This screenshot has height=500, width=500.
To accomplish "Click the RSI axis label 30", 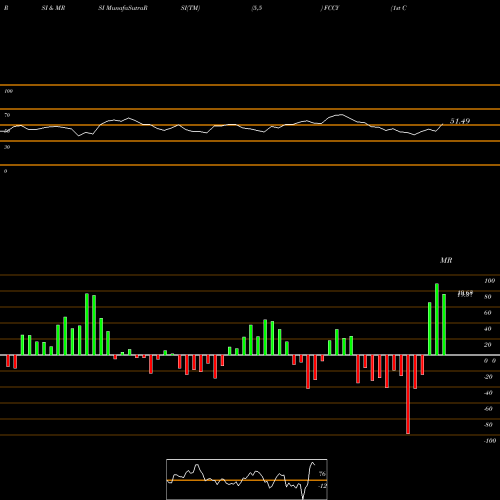I will [x=7, y=147].
